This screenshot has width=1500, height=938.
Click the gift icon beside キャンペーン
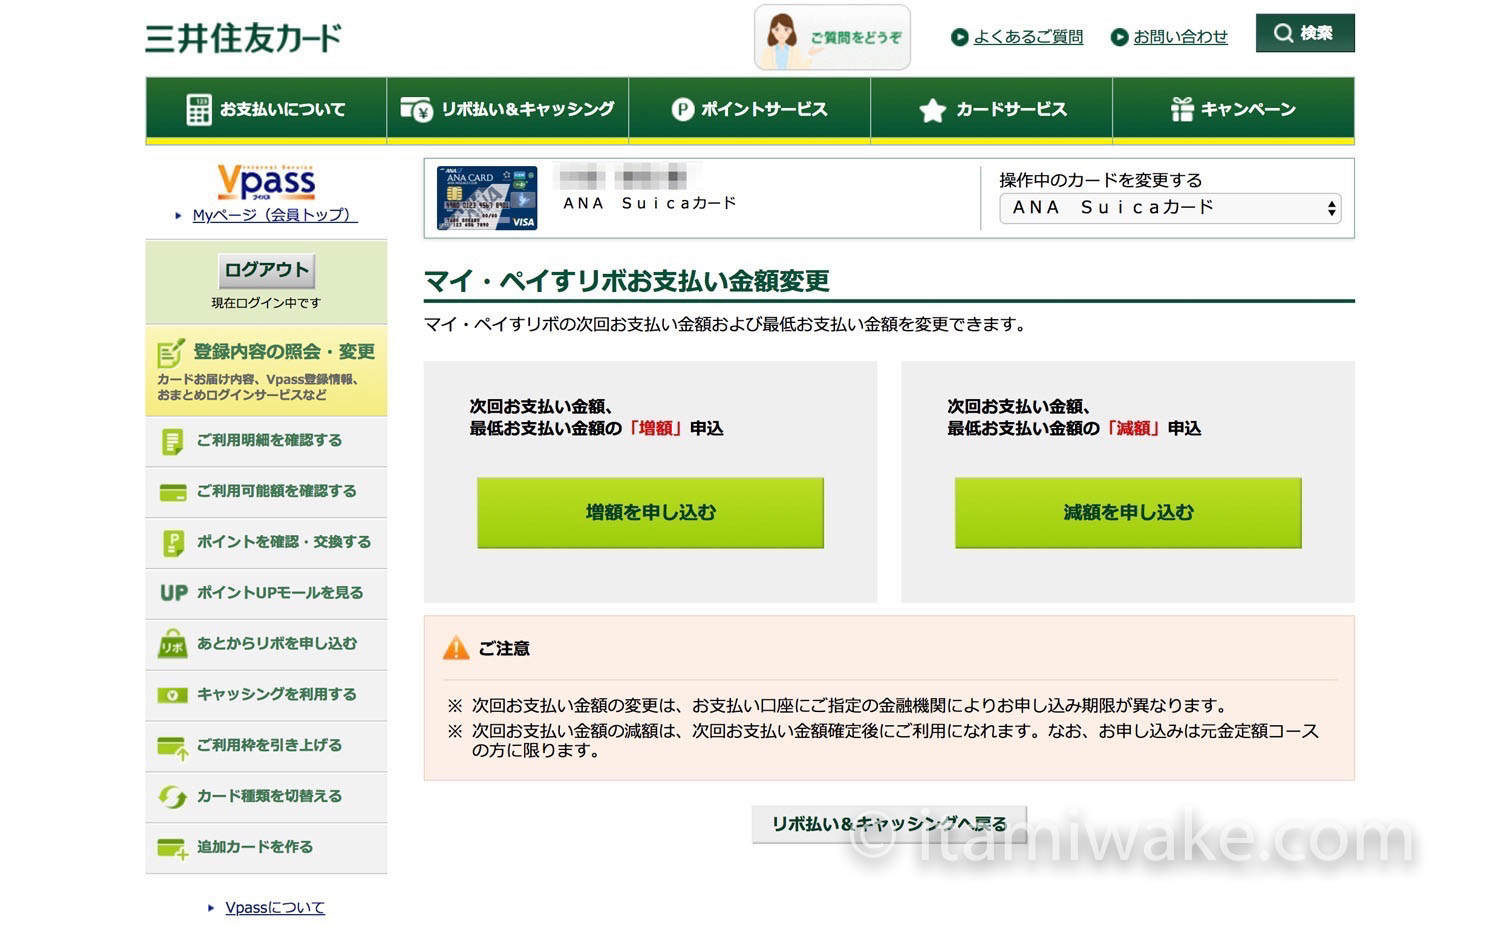(x=1182, y=109)
